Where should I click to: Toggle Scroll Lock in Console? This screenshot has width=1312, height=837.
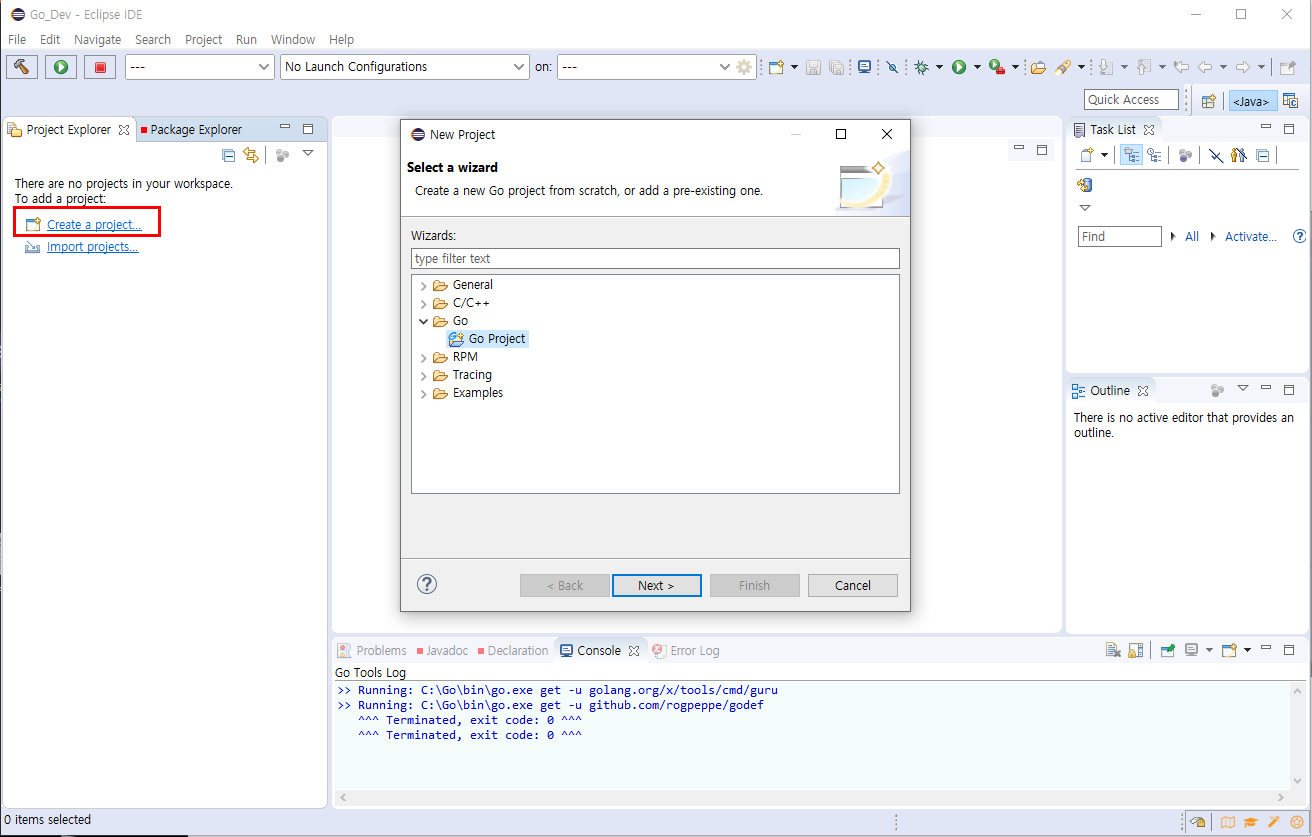coord(1136,650)
